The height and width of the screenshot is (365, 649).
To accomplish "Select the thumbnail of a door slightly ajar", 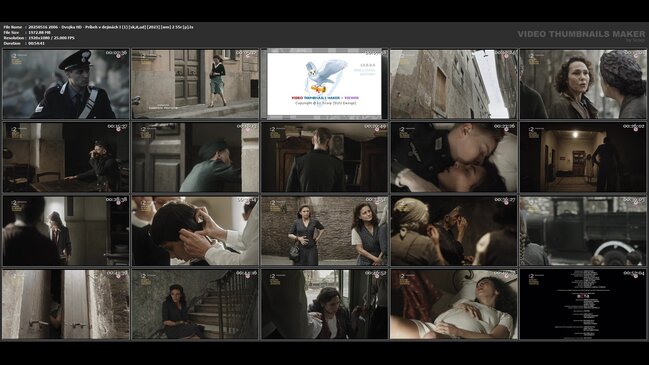I will pyautogui.click(x=66, y=305).
